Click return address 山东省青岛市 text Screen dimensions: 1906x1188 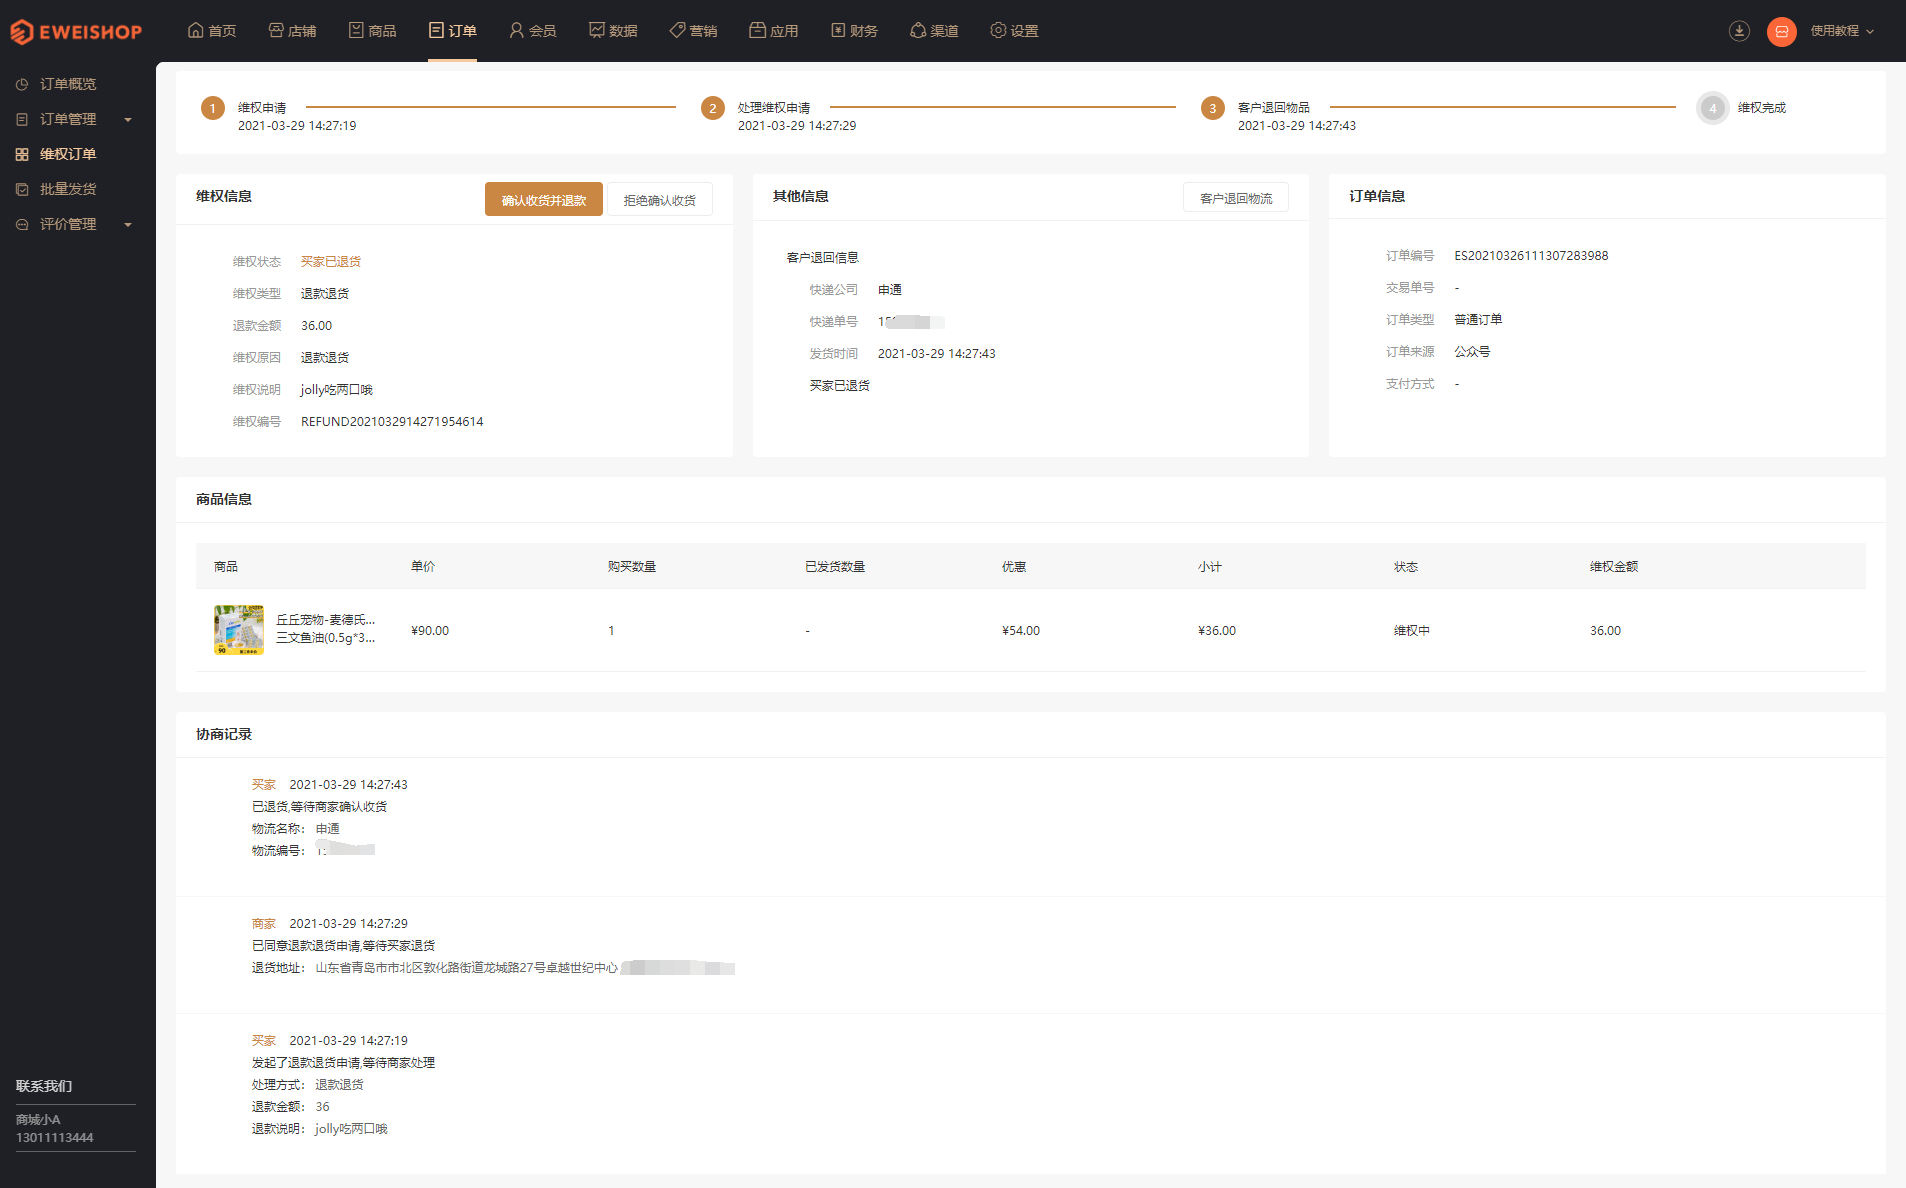467,968
